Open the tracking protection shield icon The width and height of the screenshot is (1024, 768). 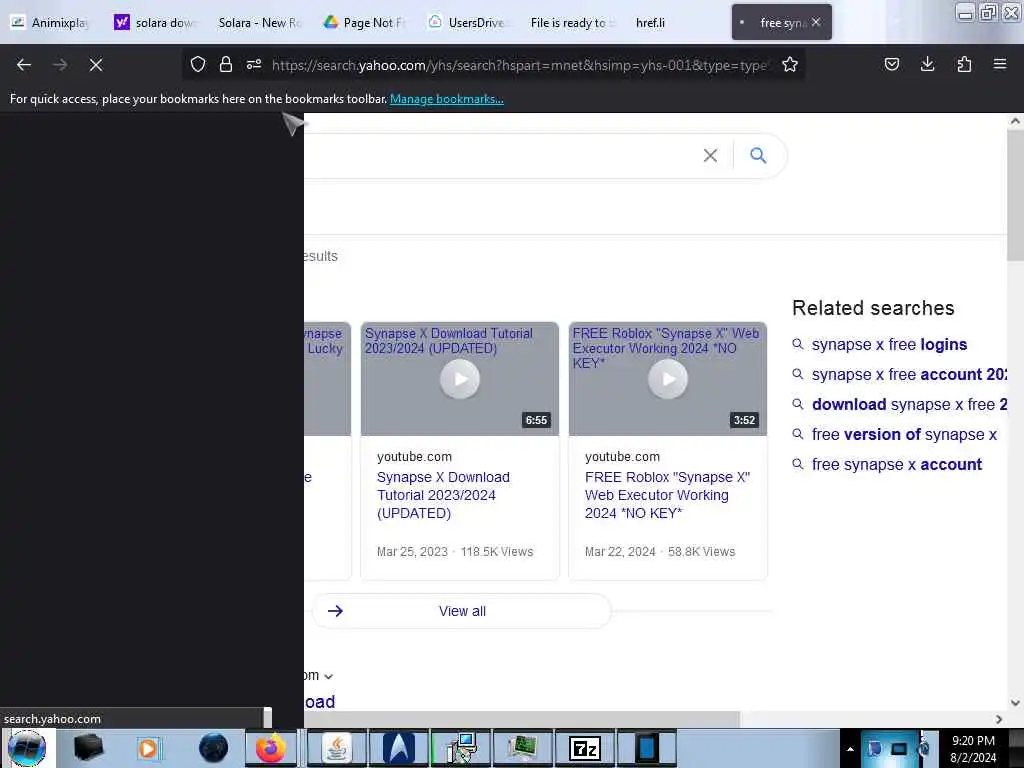click(x=198, y=64)
